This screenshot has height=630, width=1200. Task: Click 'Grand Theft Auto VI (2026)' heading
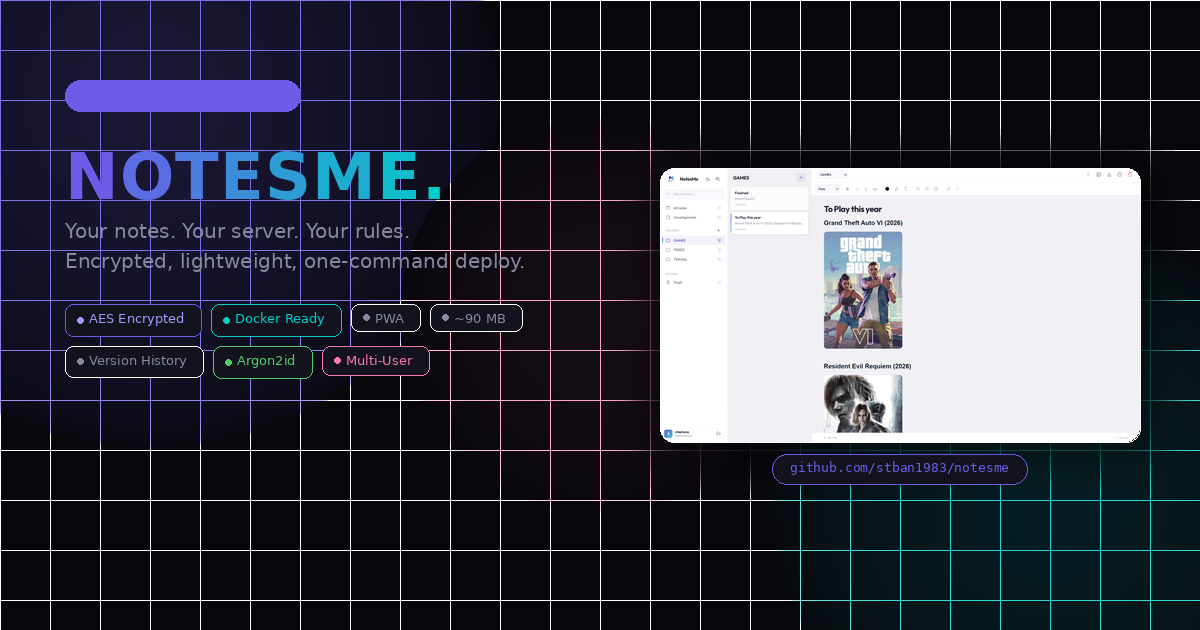863,223
